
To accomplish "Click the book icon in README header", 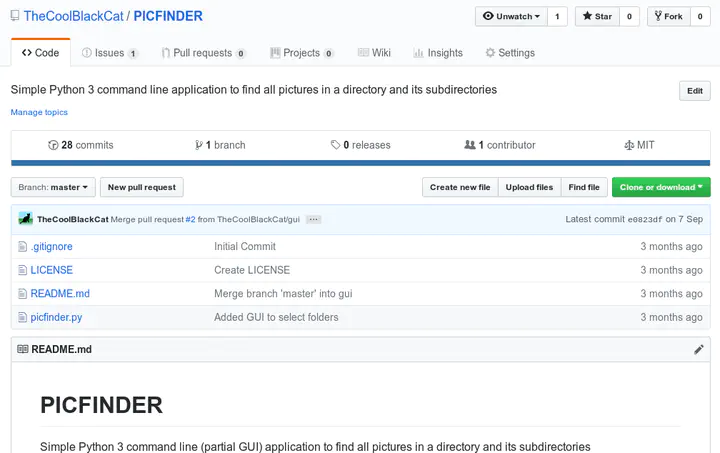I will coord(22,349).
